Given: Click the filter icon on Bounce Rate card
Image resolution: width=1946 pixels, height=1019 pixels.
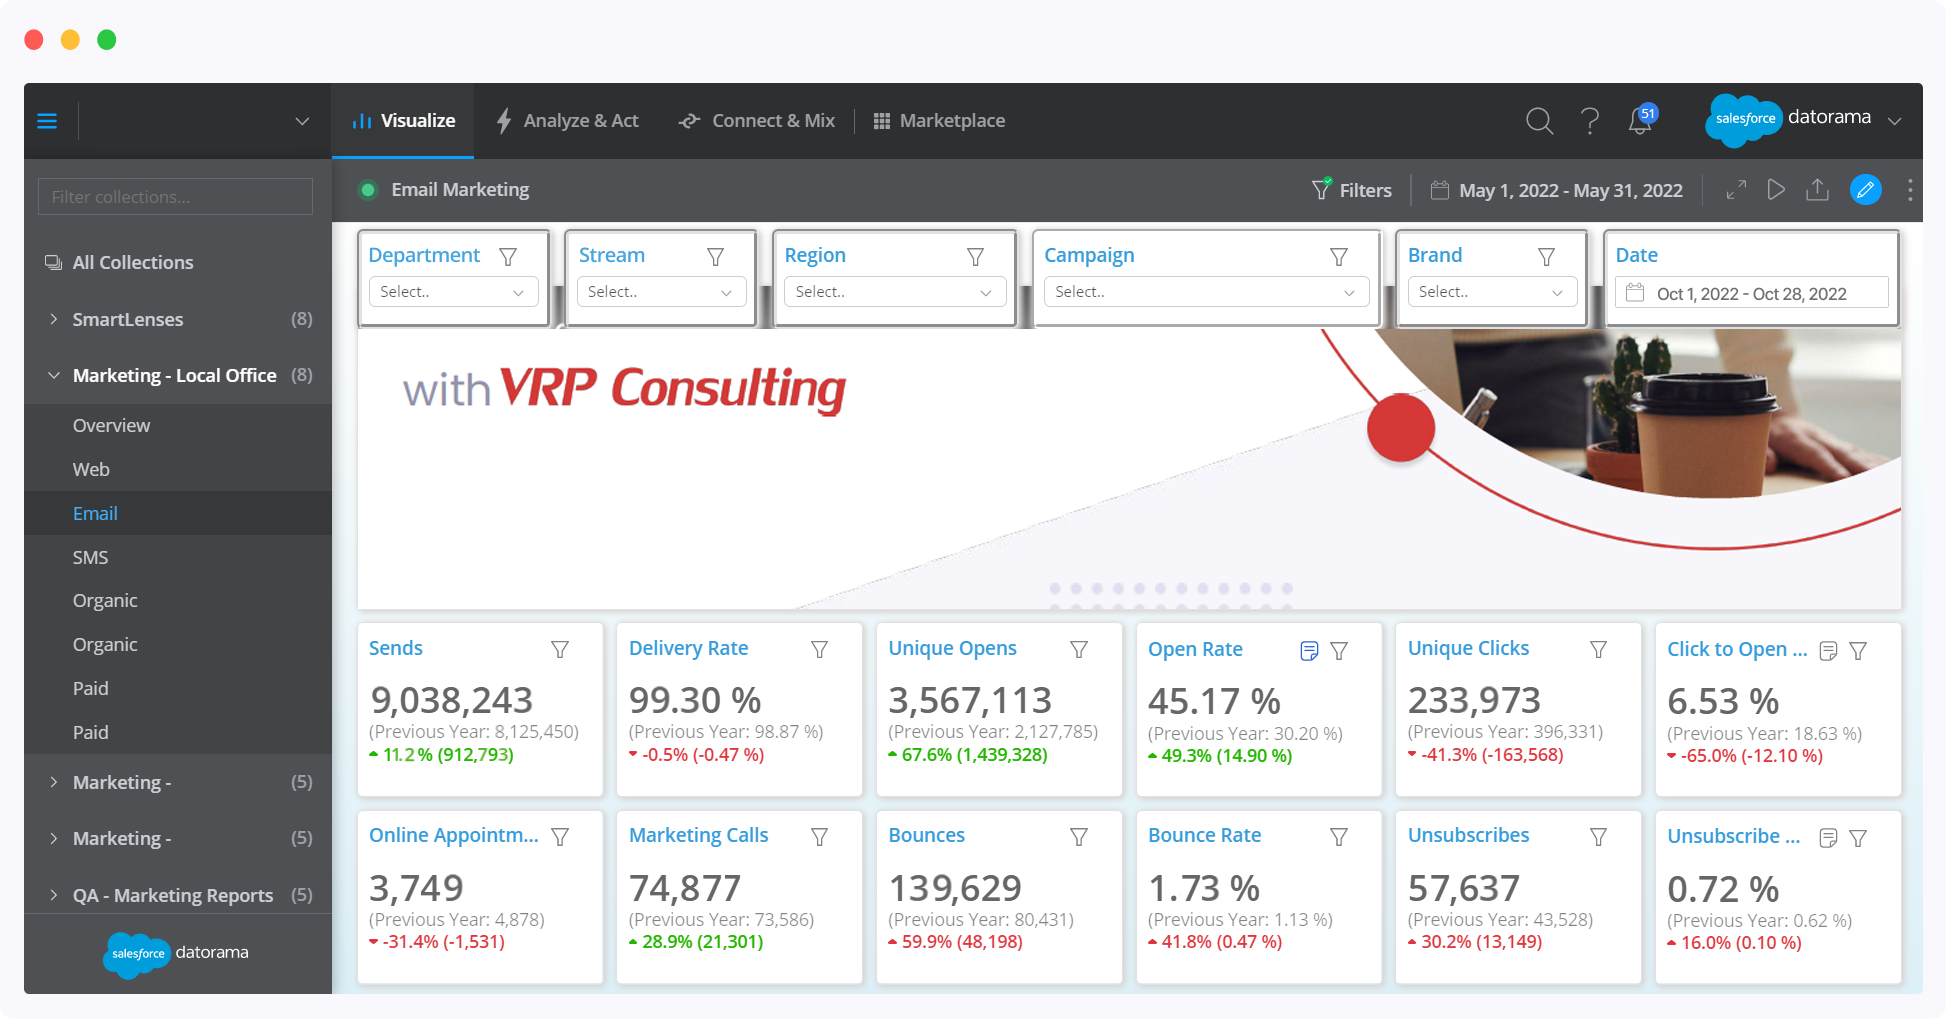Looking at the screenshot, I should coord(1339,837).
